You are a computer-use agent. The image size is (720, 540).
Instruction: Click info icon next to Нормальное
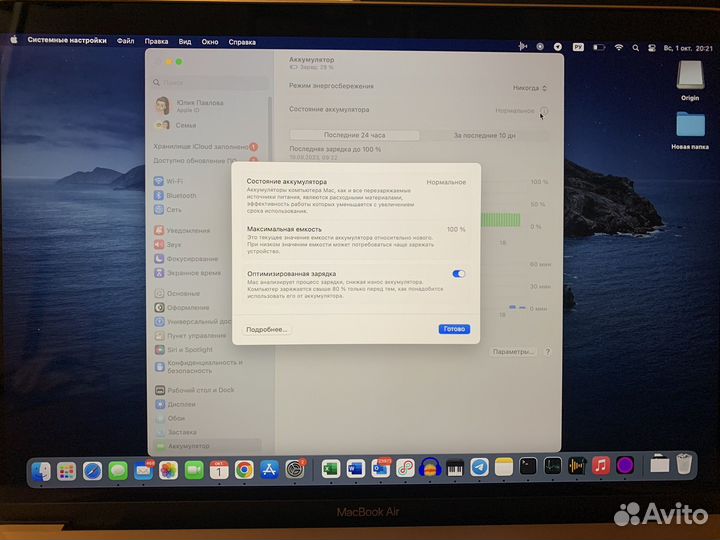coord(544,111)
